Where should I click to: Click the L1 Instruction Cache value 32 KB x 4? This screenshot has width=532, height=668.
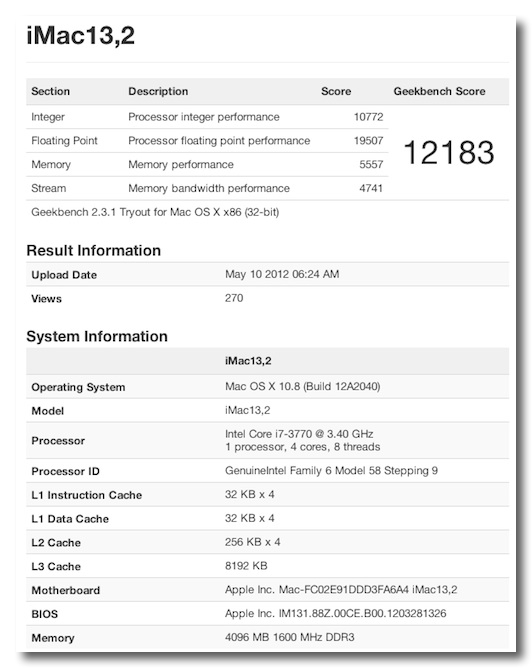coord(250,495)
